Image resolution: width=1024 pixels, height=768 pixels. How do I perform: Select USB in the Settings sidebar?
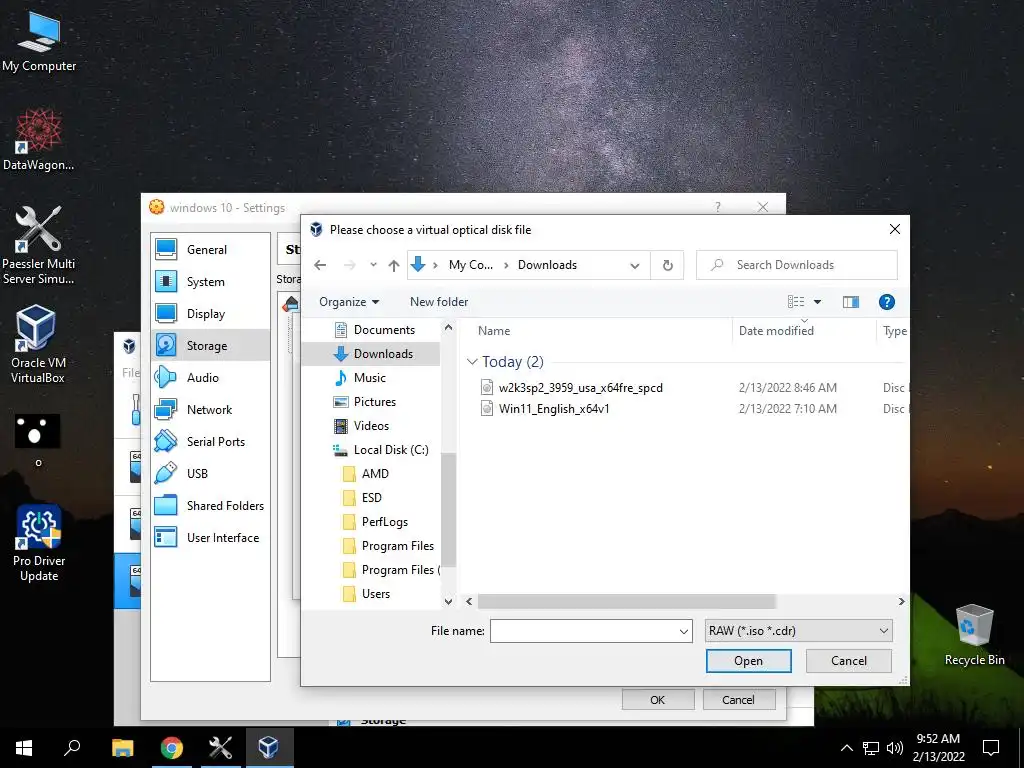[210, 473]
